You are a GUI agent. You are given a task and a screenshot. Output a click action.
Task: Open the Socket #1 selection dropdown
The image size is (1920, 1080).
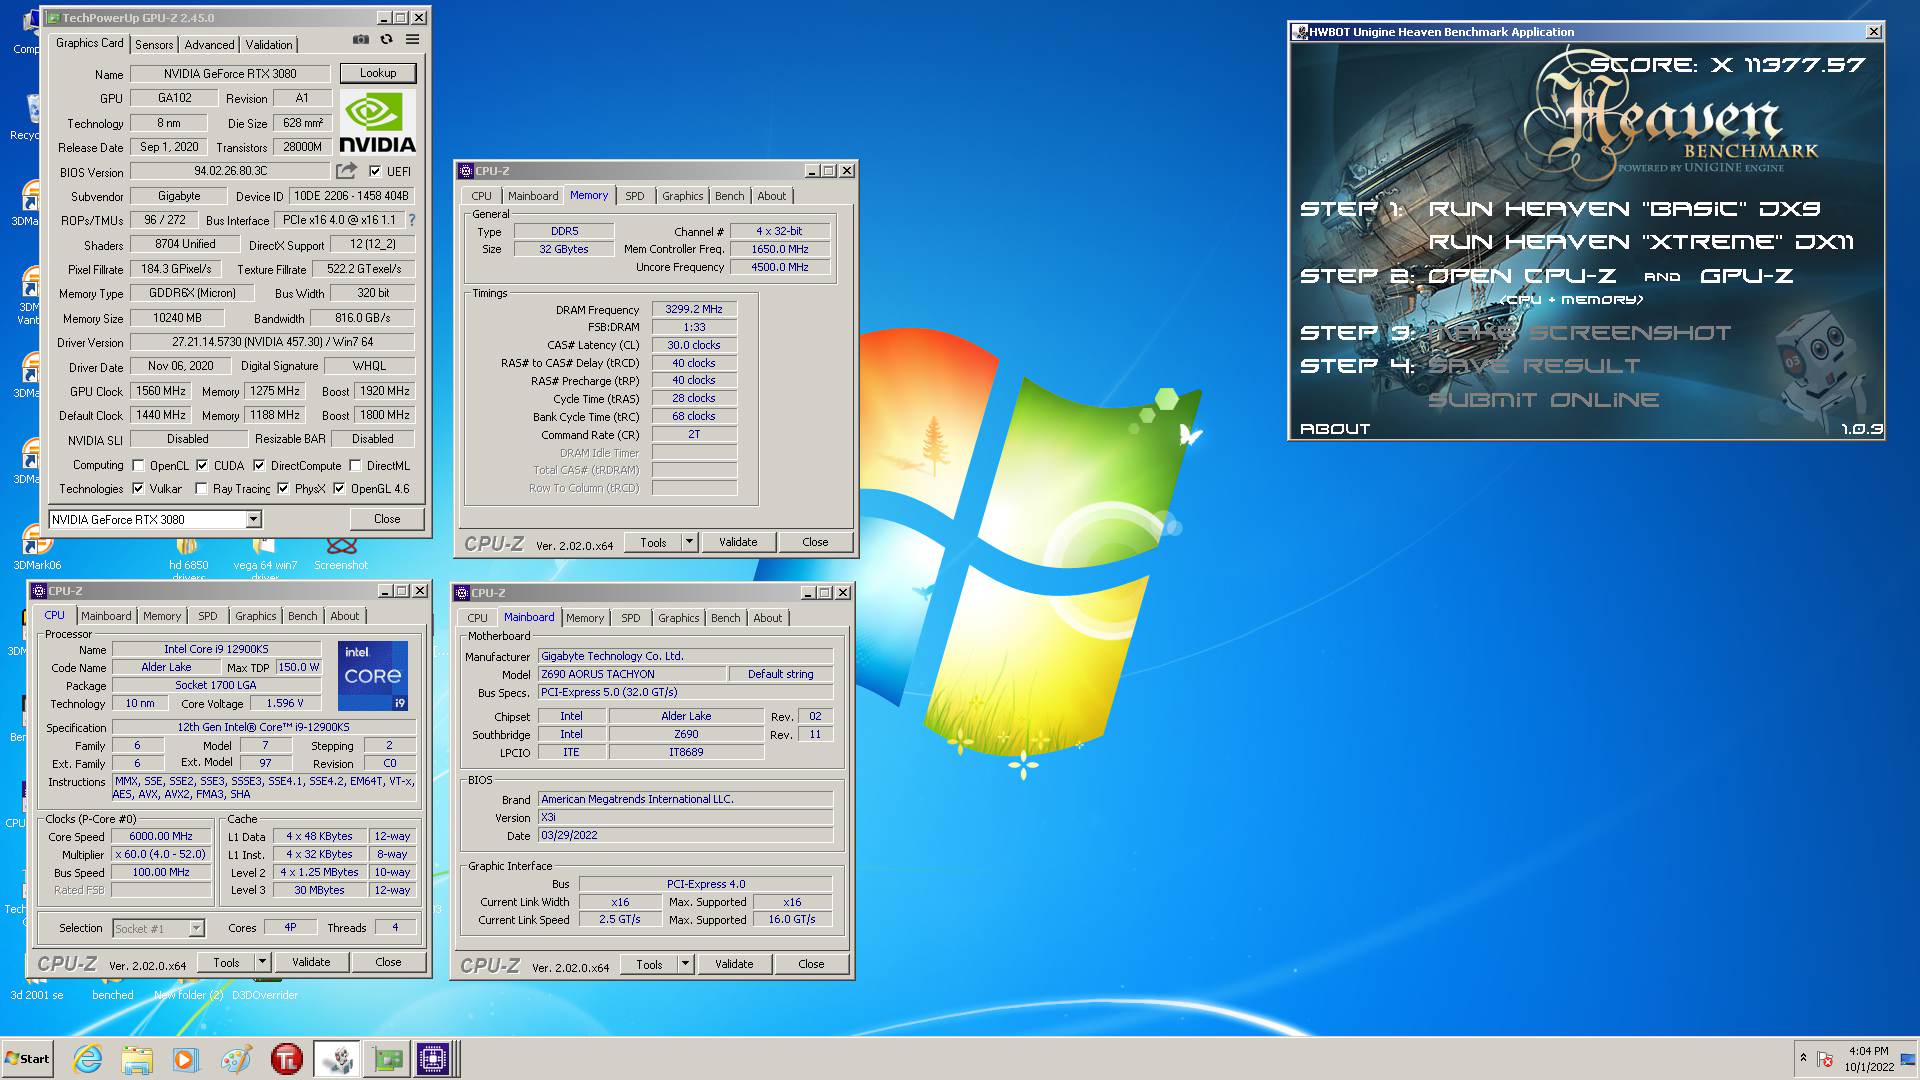click(x=159, y=928)
